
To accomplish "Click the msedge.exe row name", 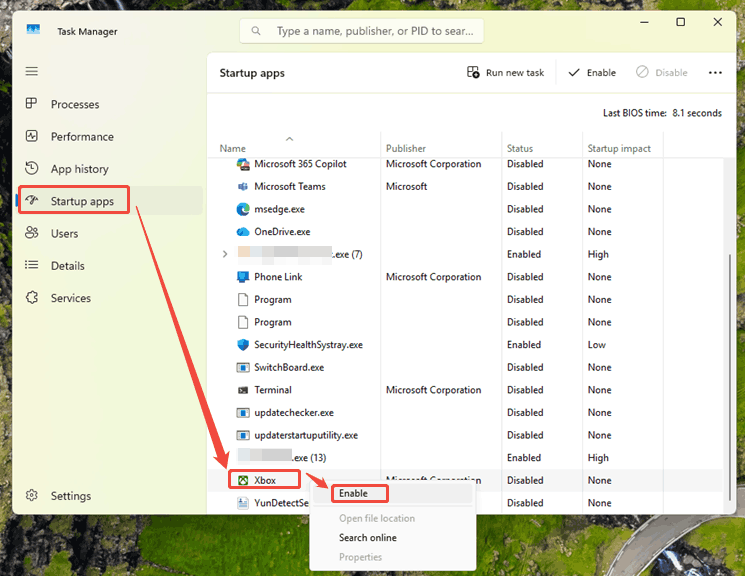I will coord(279,209).
